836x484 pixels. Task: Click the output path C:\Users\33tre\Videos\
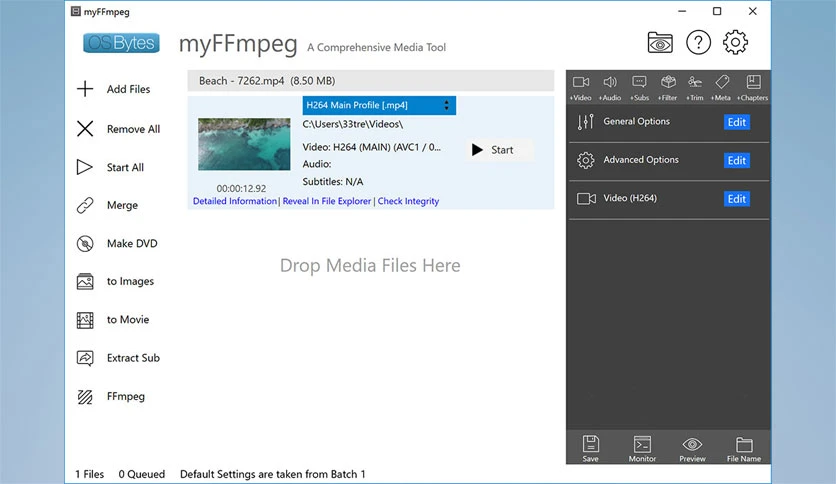[352, 124]
